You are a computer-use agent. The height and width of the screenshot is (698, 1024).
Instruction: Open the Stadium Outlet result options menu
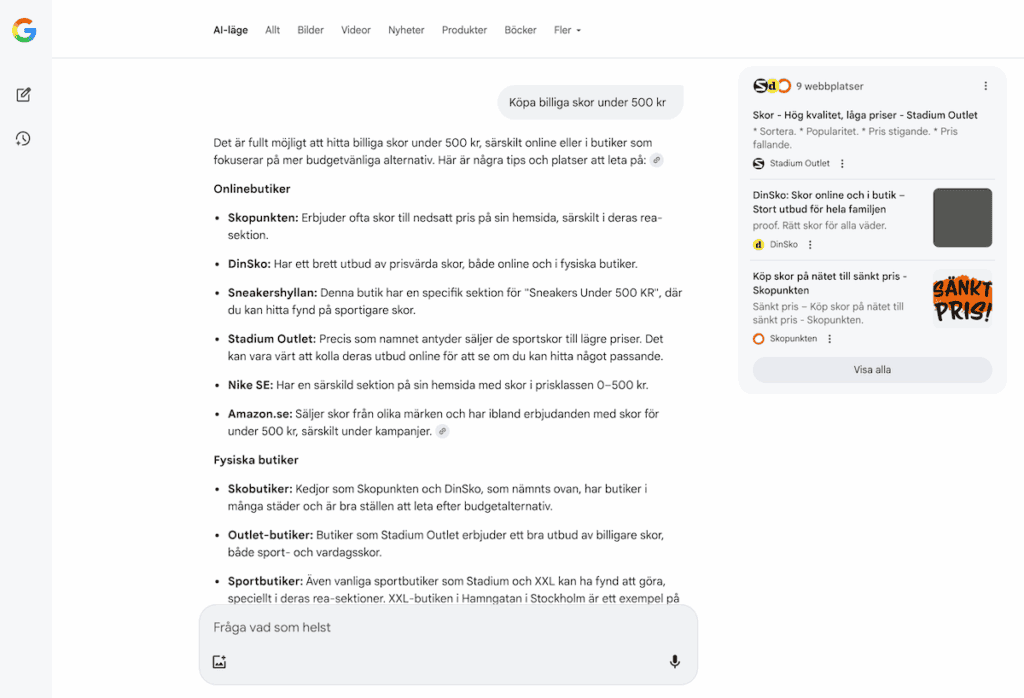tap(842, 164)
